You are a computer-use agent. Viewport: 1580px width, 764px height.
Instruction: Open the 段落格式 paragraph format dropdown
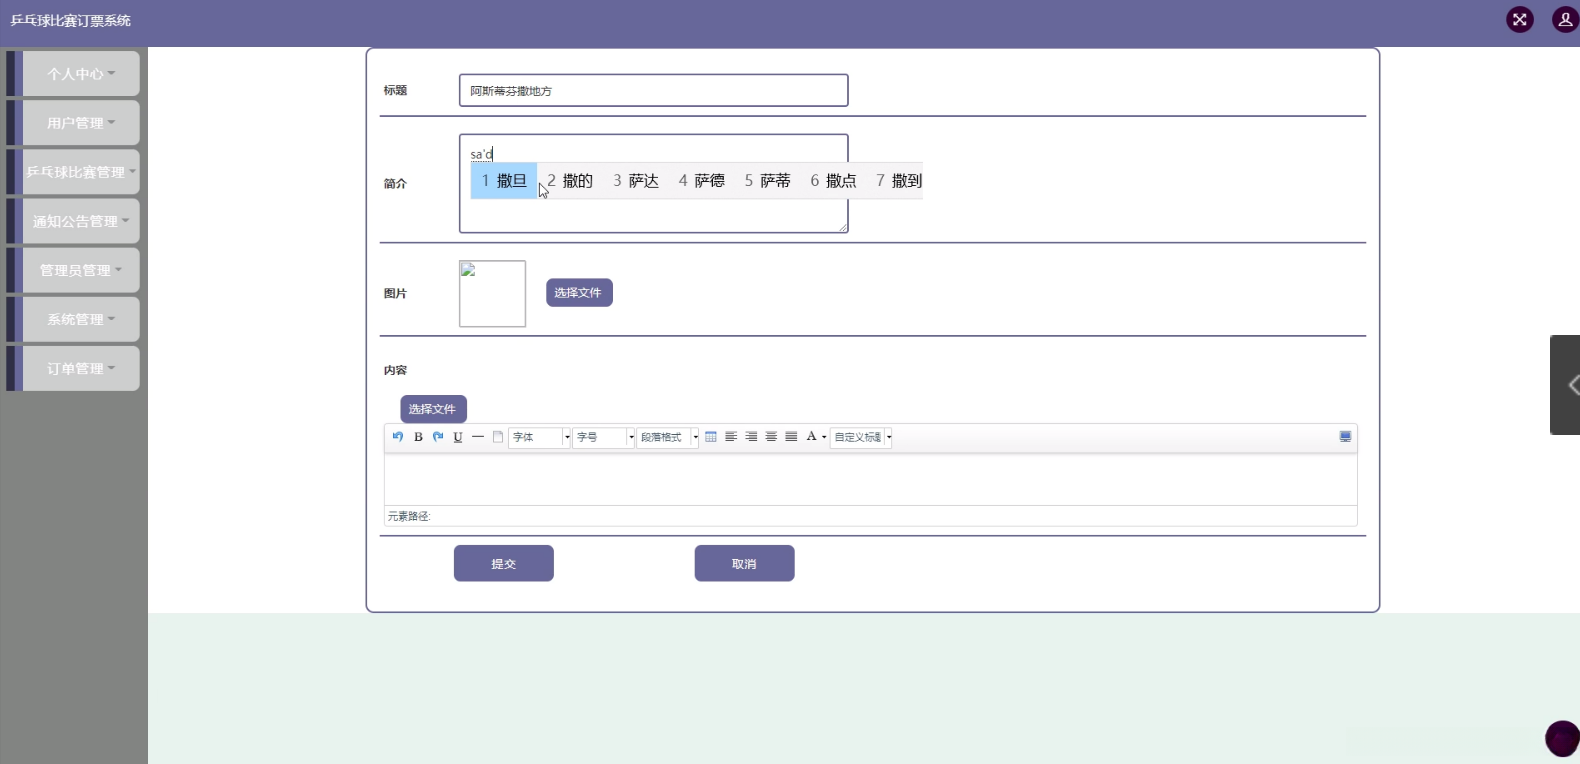(668, 437)
